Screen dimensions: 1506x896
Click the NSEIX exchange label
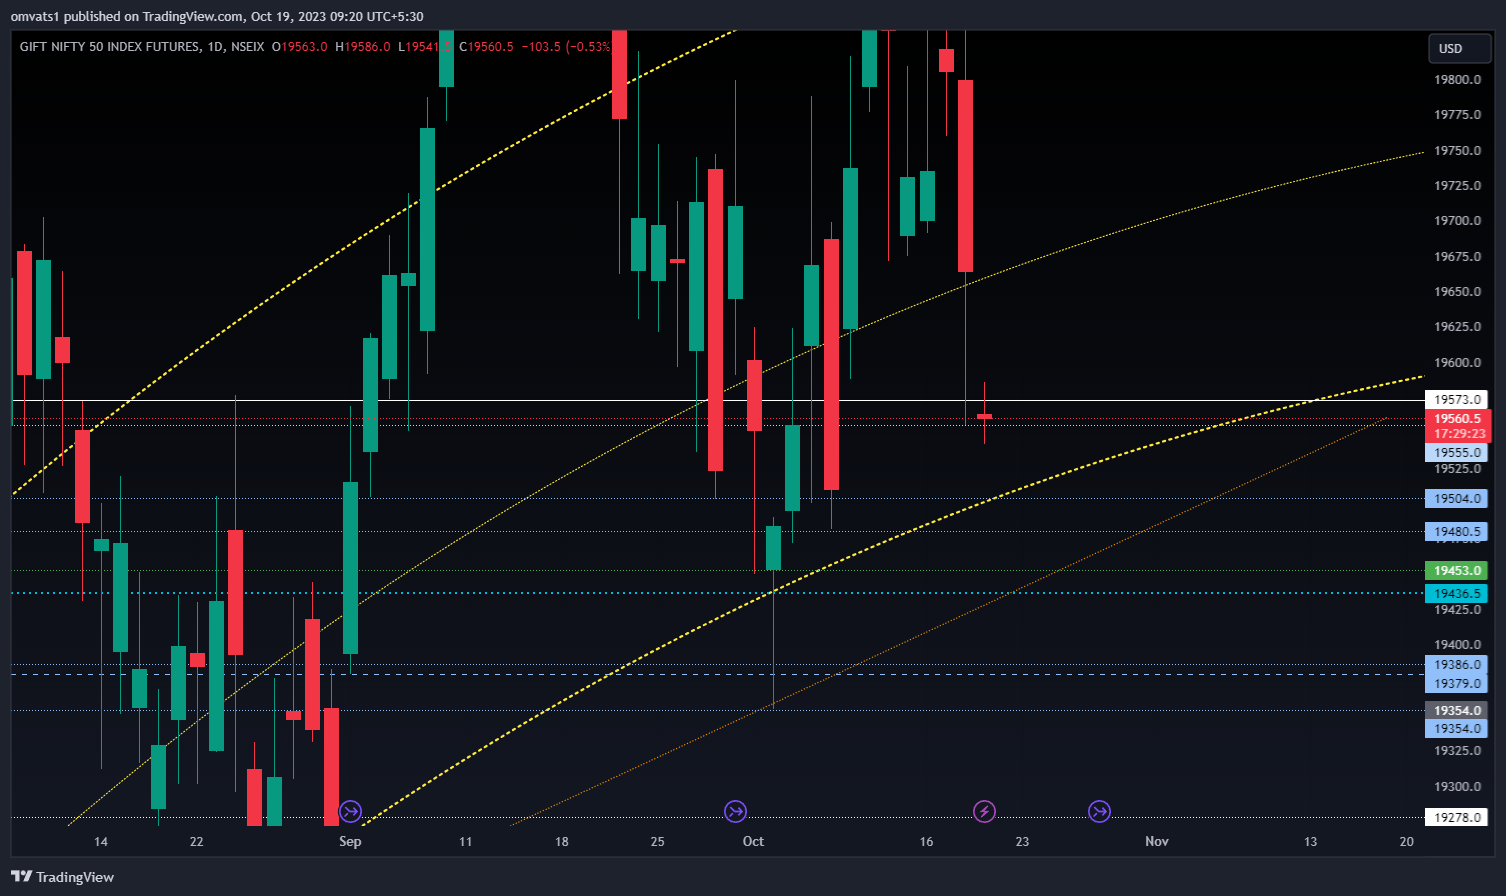(248, 47)
